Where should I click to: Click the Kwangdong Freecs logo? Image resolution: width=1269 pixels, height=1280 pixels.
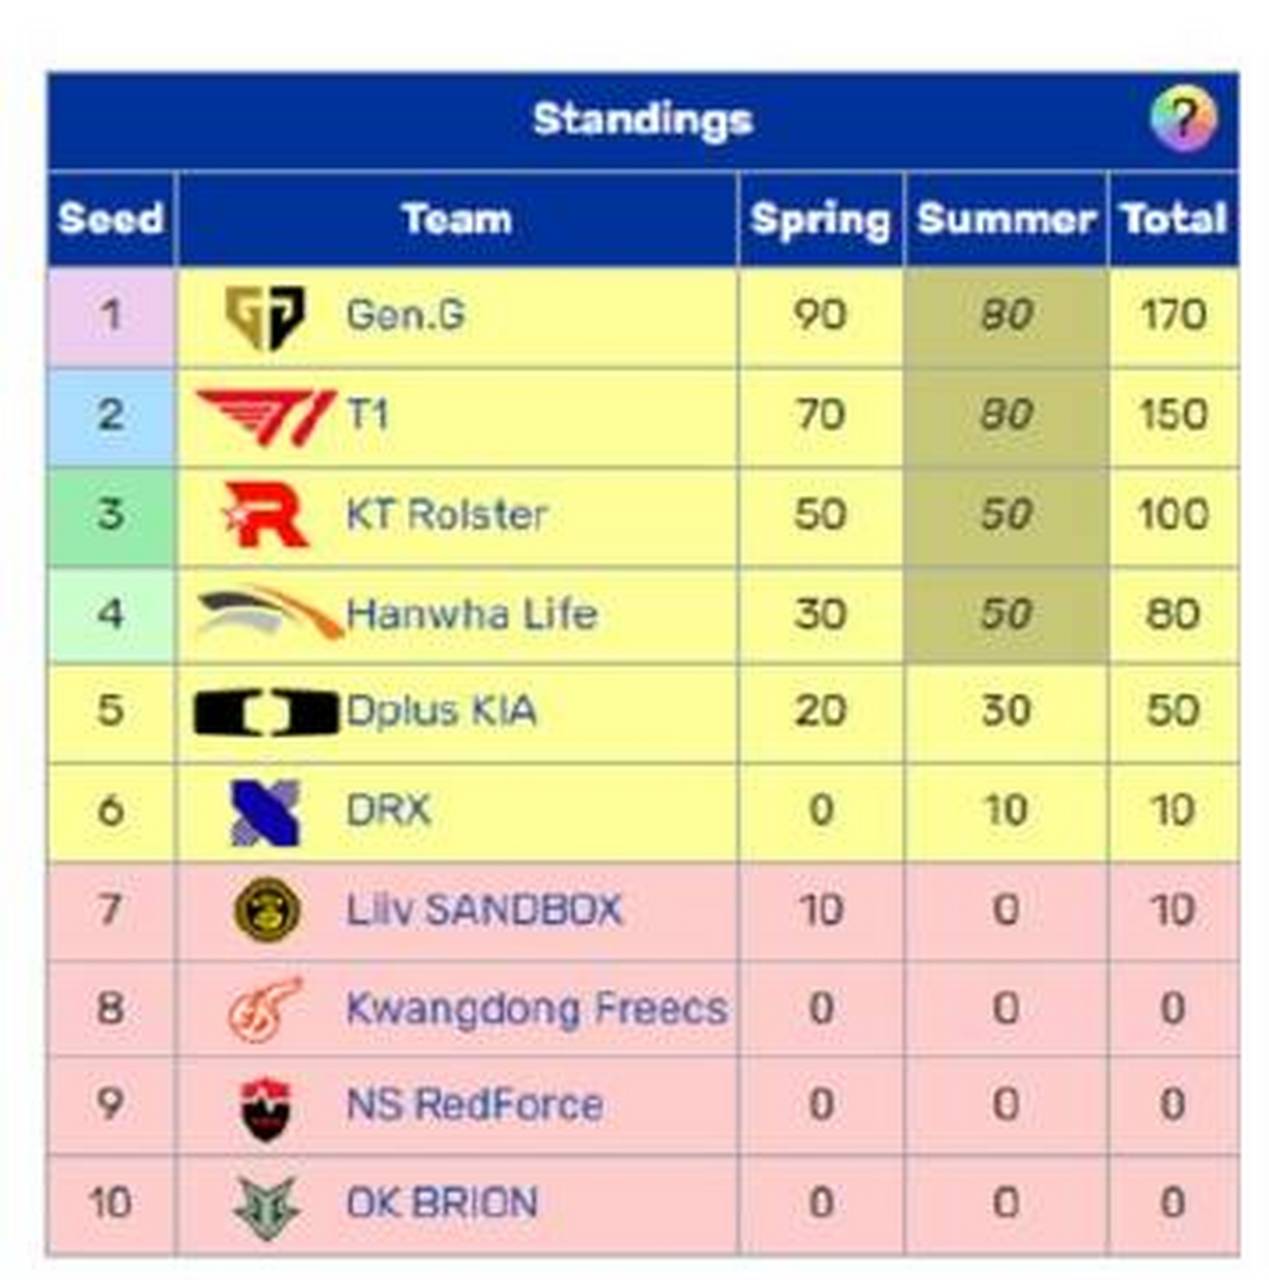tap(265, 1009)
